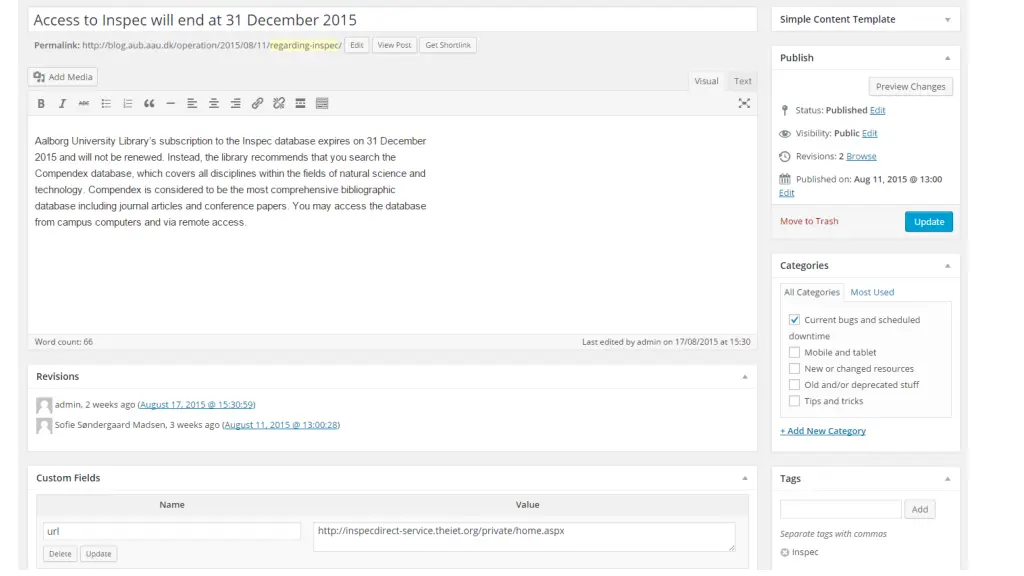This screenshot has width=1024, height=576.
Task: Collapse the Publish panel
Action: tap(947, 58)
